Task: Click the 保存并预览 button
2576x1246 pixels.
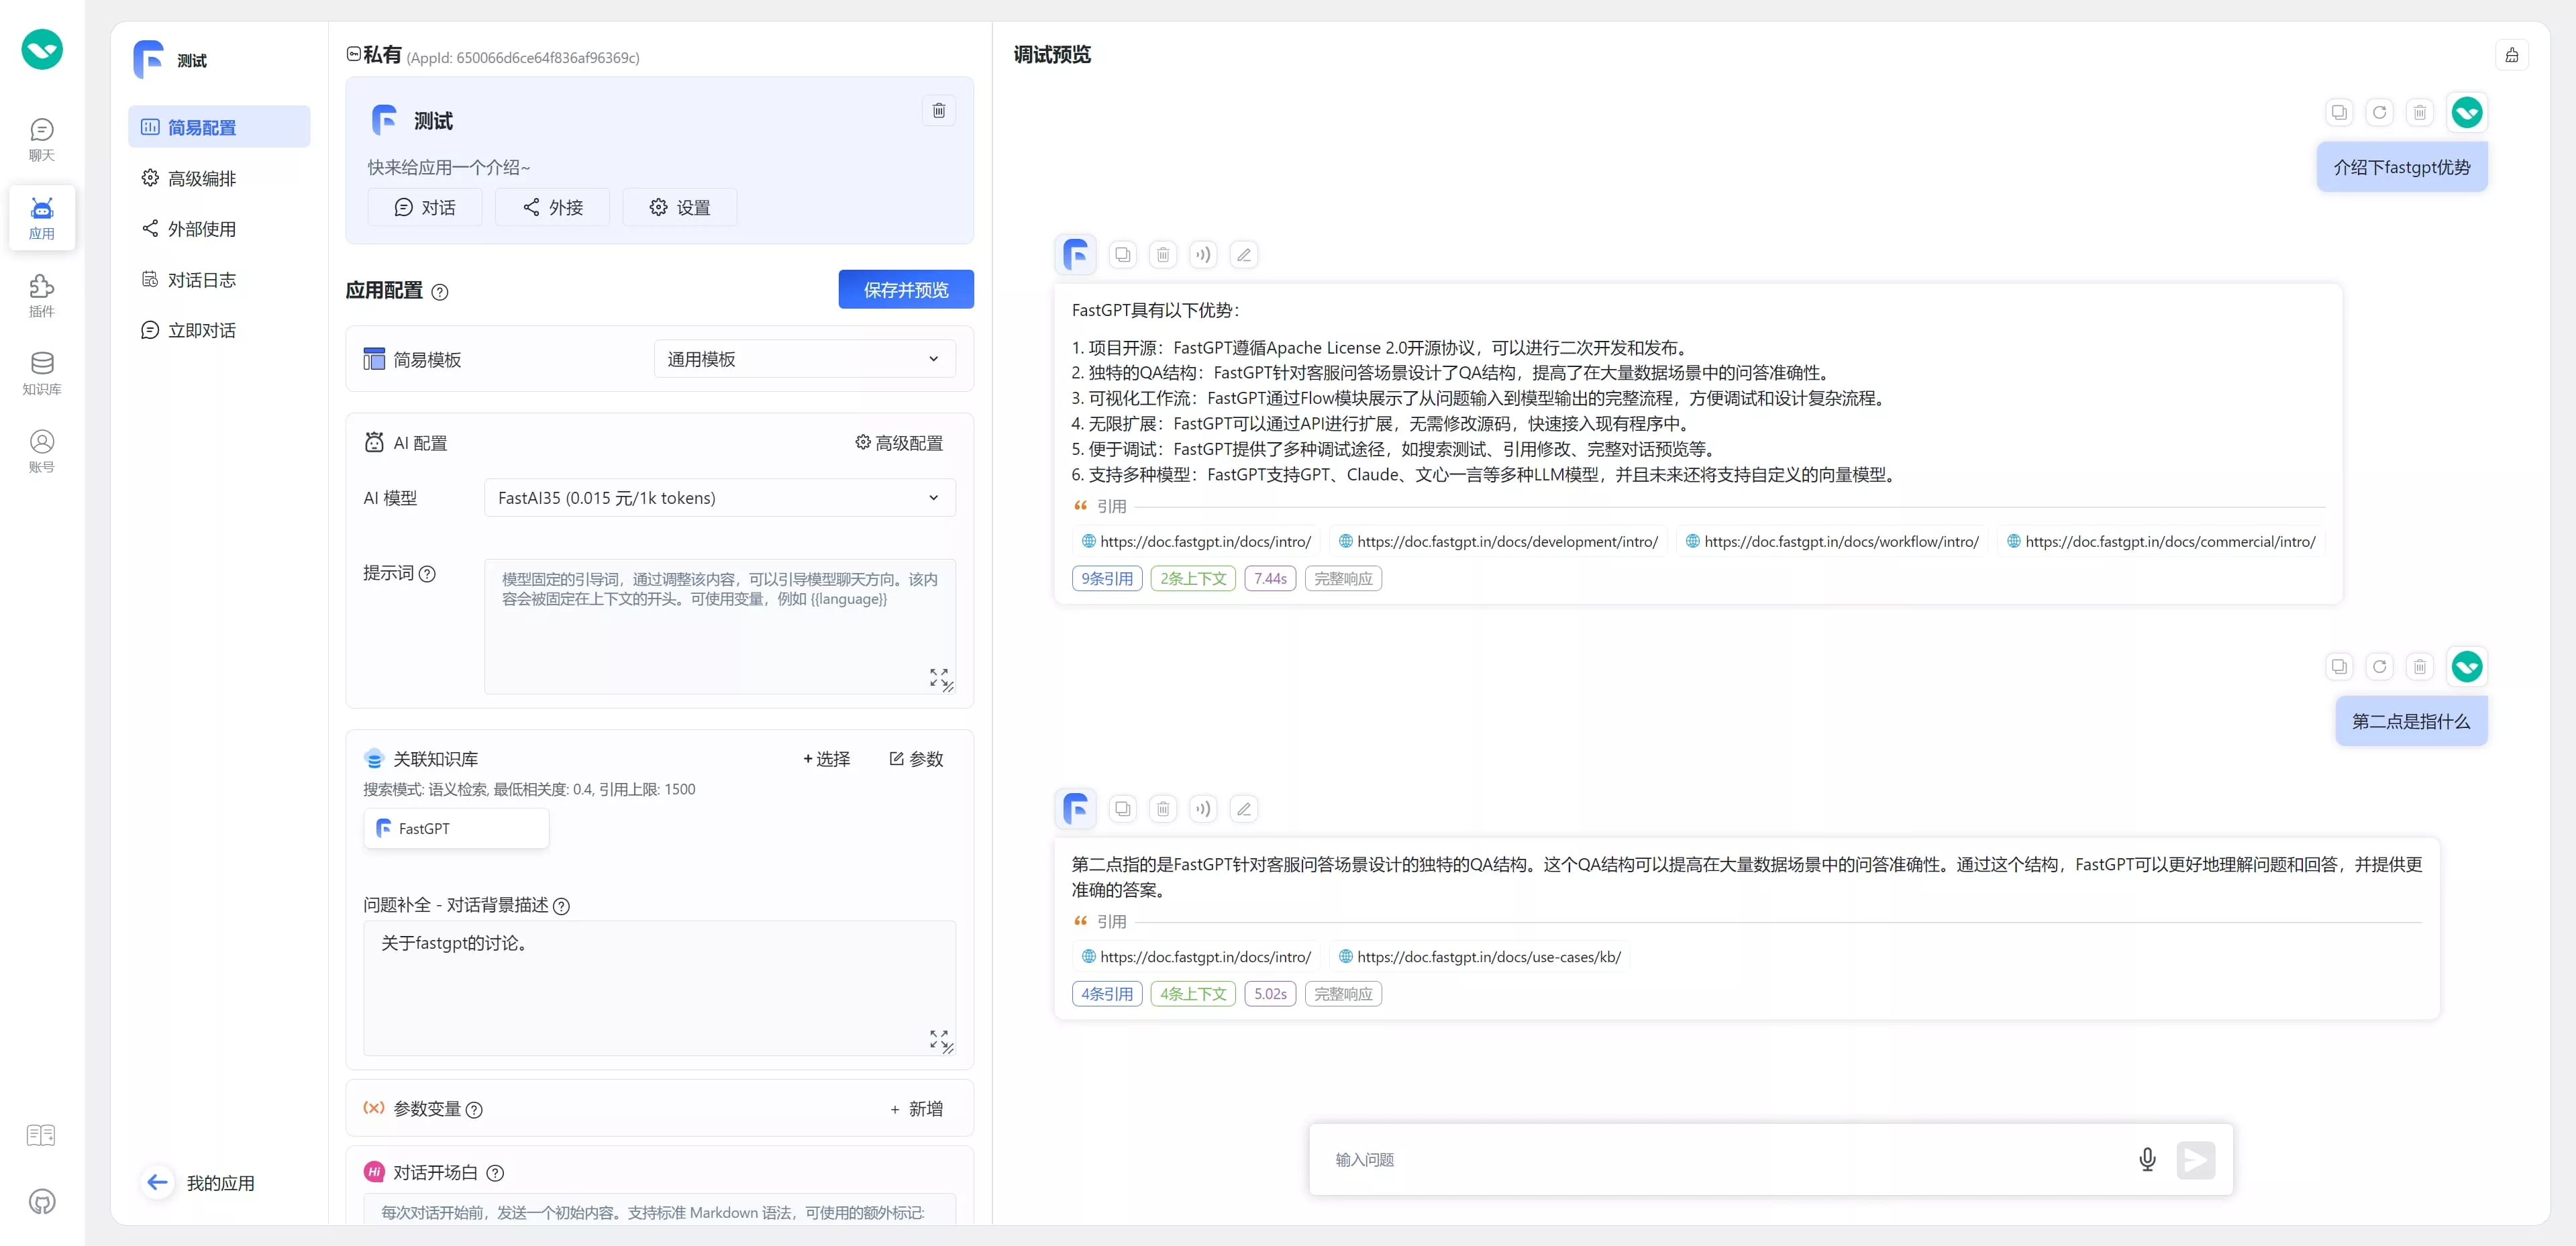Action: coord(905,290)
